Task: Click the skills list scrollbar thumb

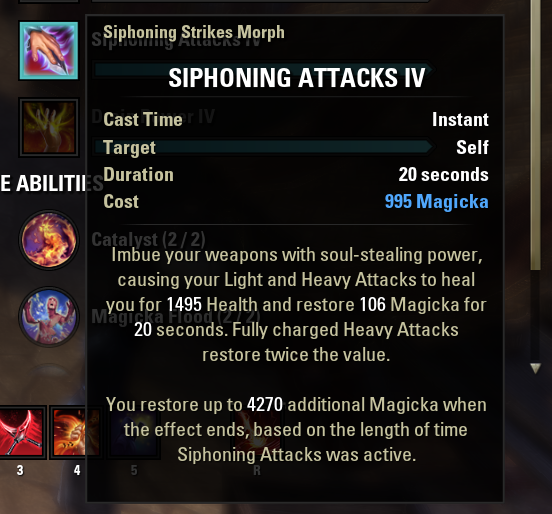Action: point(535,134)
